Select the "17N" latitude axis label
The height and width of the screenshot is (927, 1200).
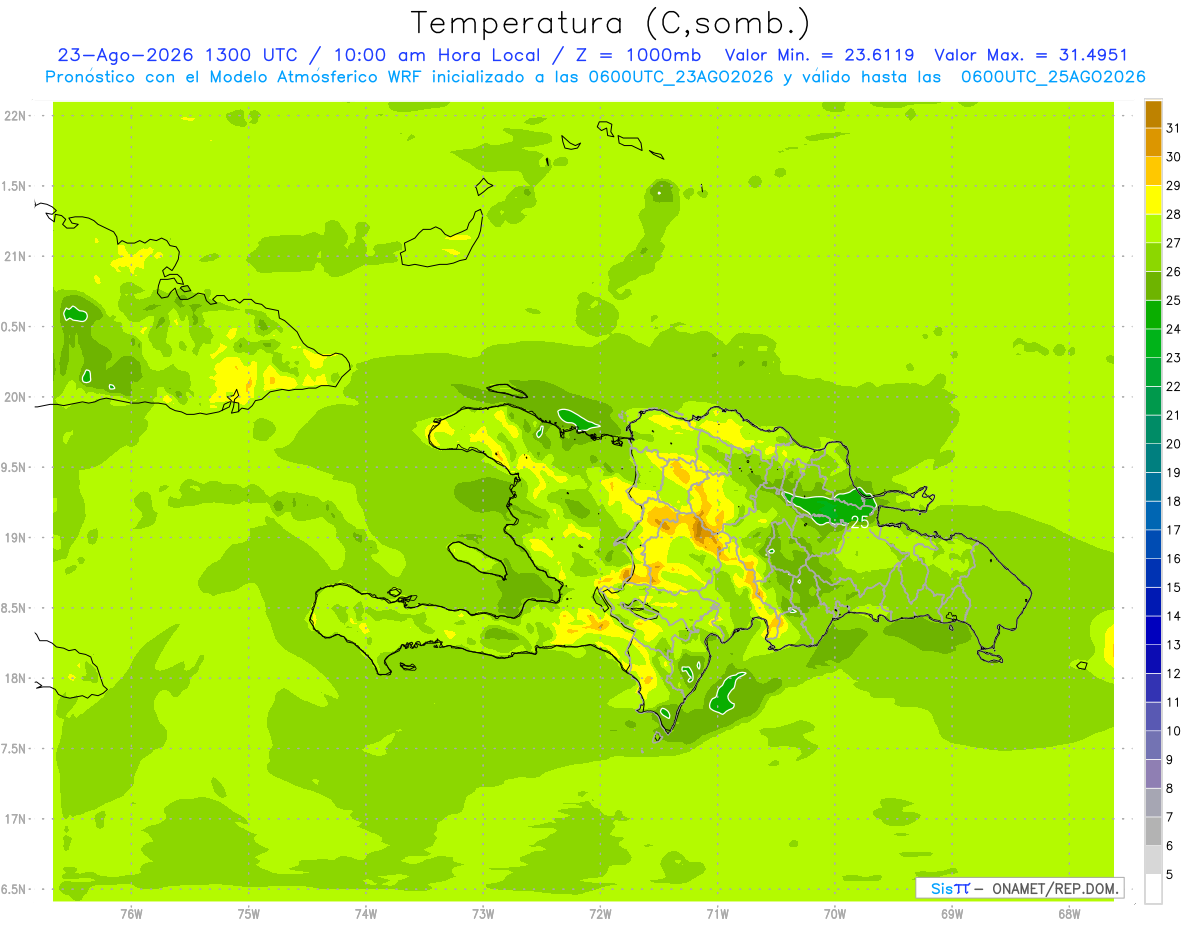[15, 819]
